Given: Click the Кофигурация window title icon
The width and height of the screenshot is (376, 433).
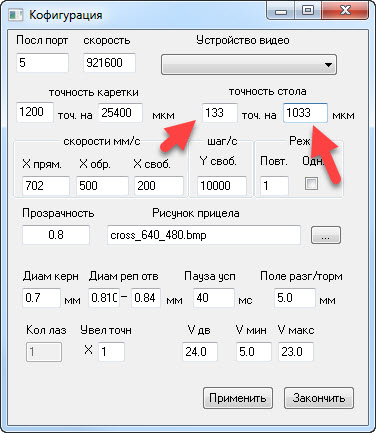Looking at the screenshot, I should coord(15,15).
